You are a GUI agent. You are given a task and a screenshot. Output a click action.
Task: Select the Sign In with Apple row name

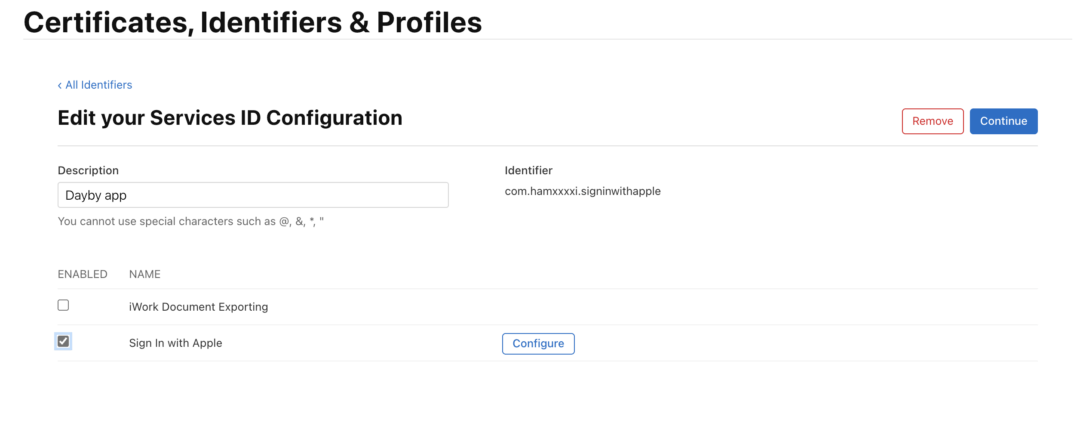(x=176, y=343)
